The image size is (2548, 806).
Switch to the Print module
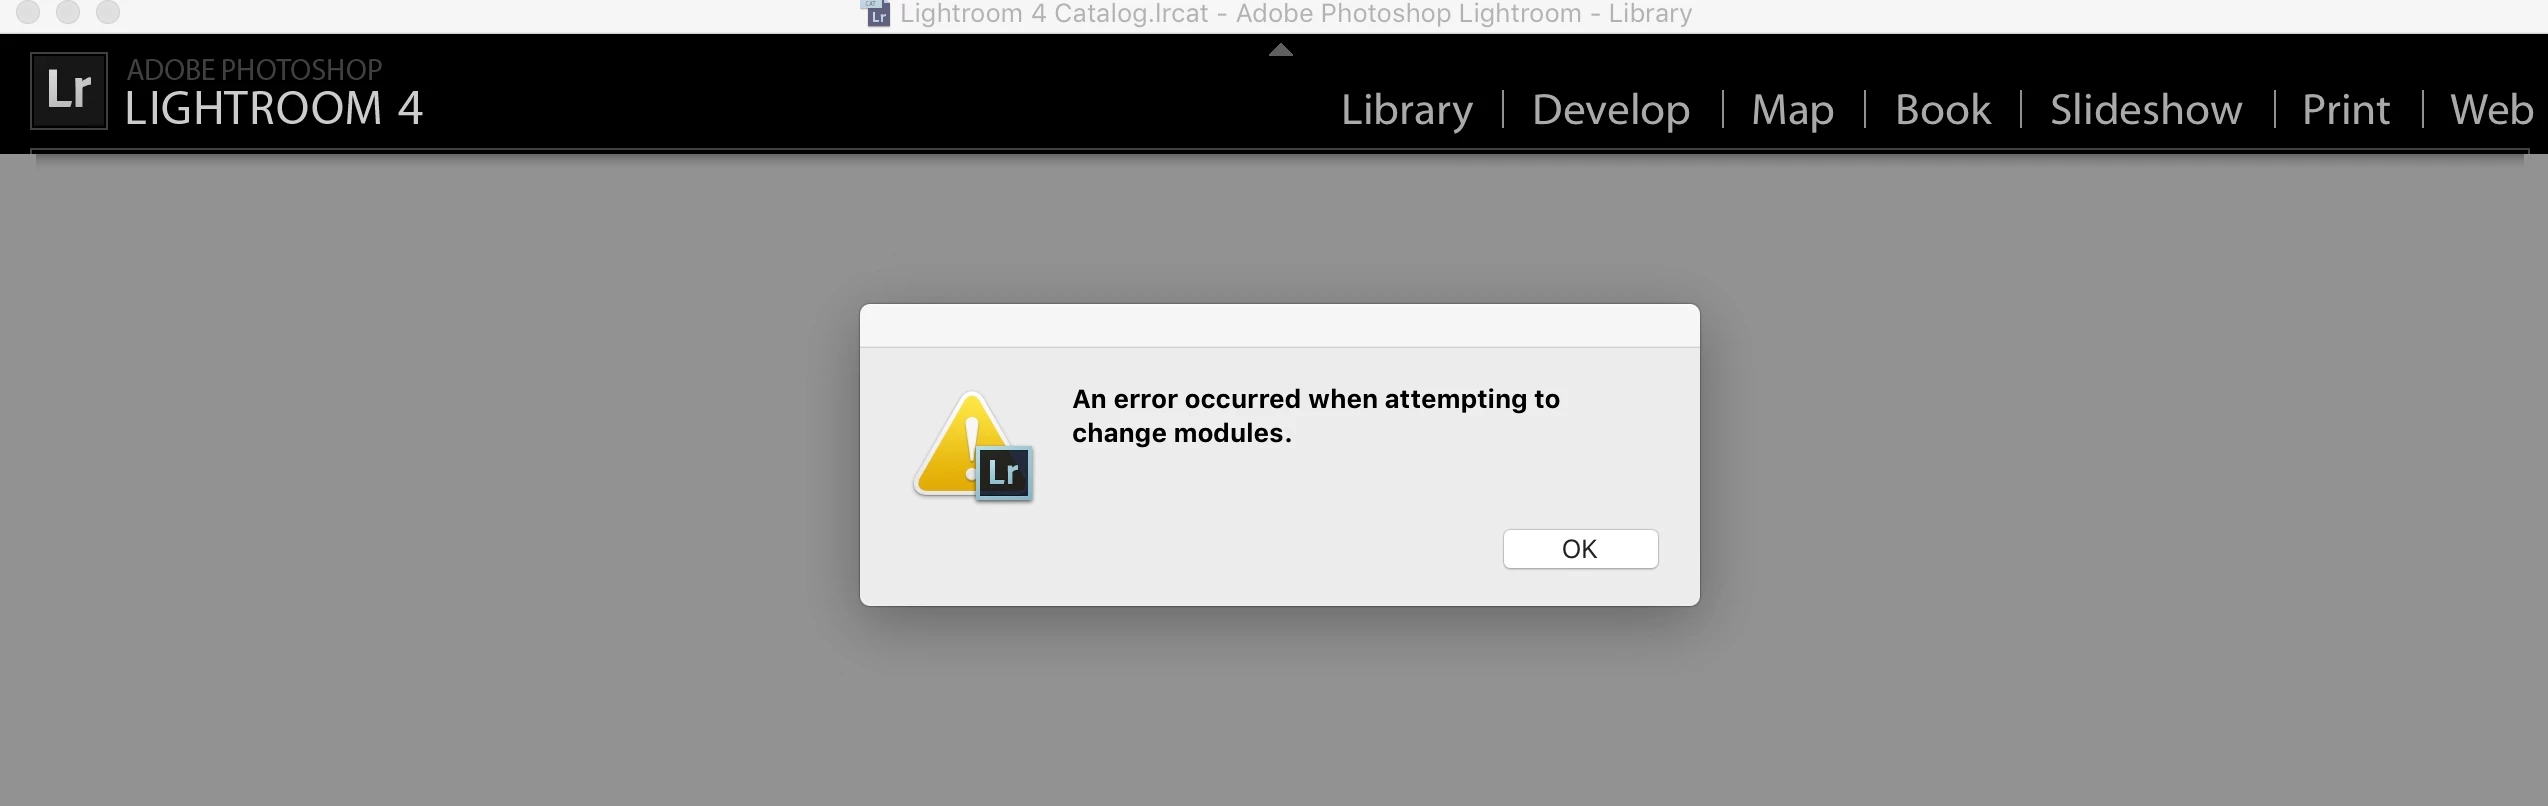(x=2346, y=109)
